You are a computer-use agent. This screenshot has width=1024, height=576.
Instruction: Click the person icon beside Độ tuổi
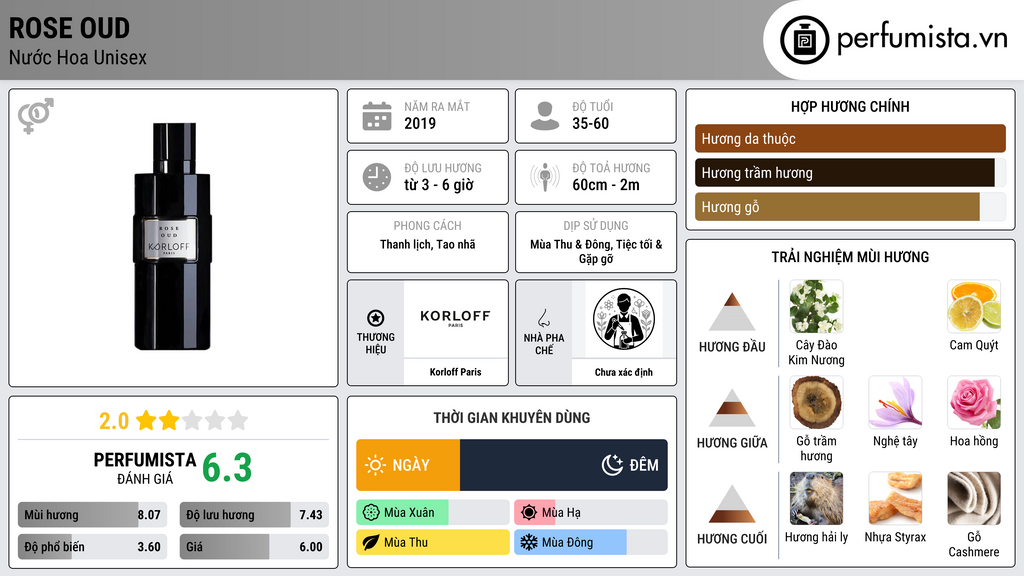tap(545, 116)
